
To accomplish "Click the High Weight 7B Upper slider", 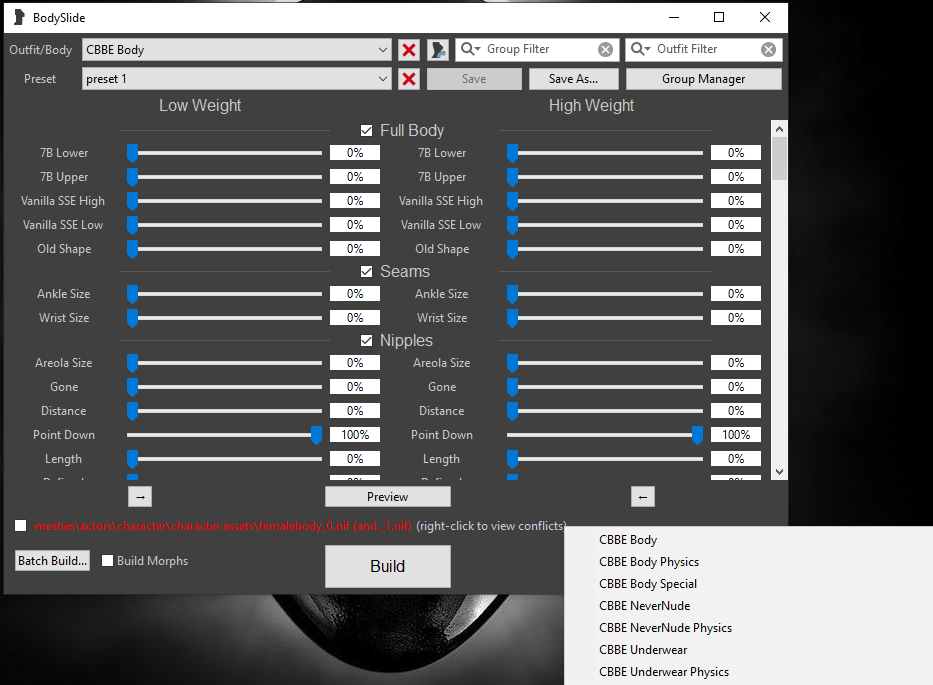I will click(x=605, y=177).
